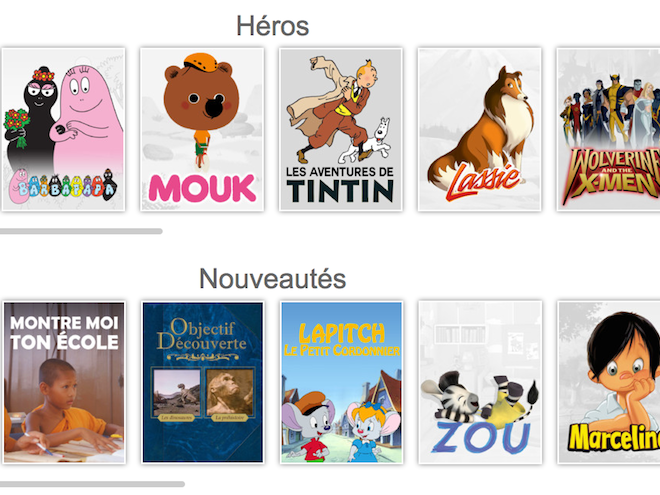Click the colorful Barbapapa letters logo
Viewport: 660px width, 495px height.
[x=63, y=186]
